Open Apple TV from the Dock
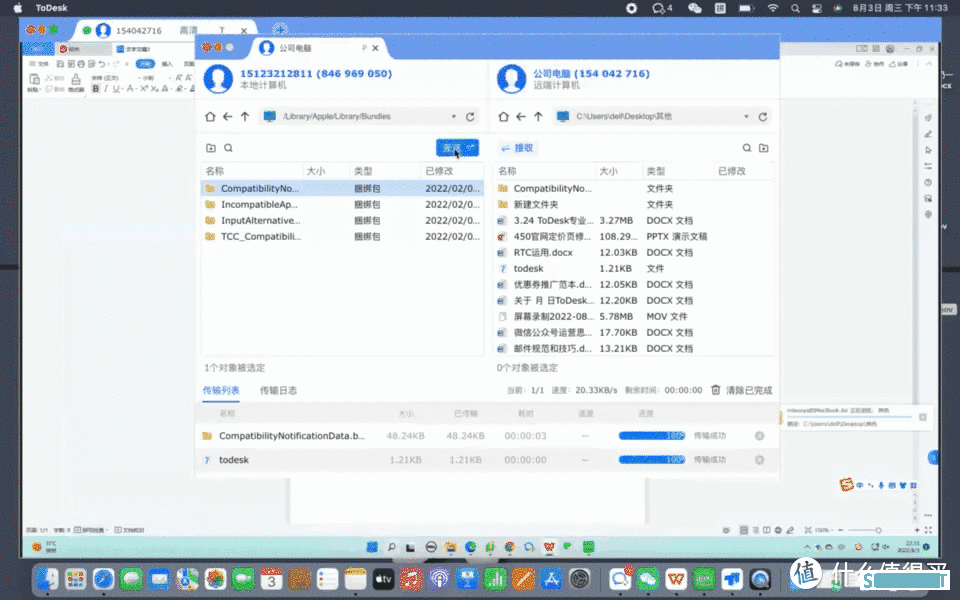Screen dimensions: 960x600 tap(383, 579)
